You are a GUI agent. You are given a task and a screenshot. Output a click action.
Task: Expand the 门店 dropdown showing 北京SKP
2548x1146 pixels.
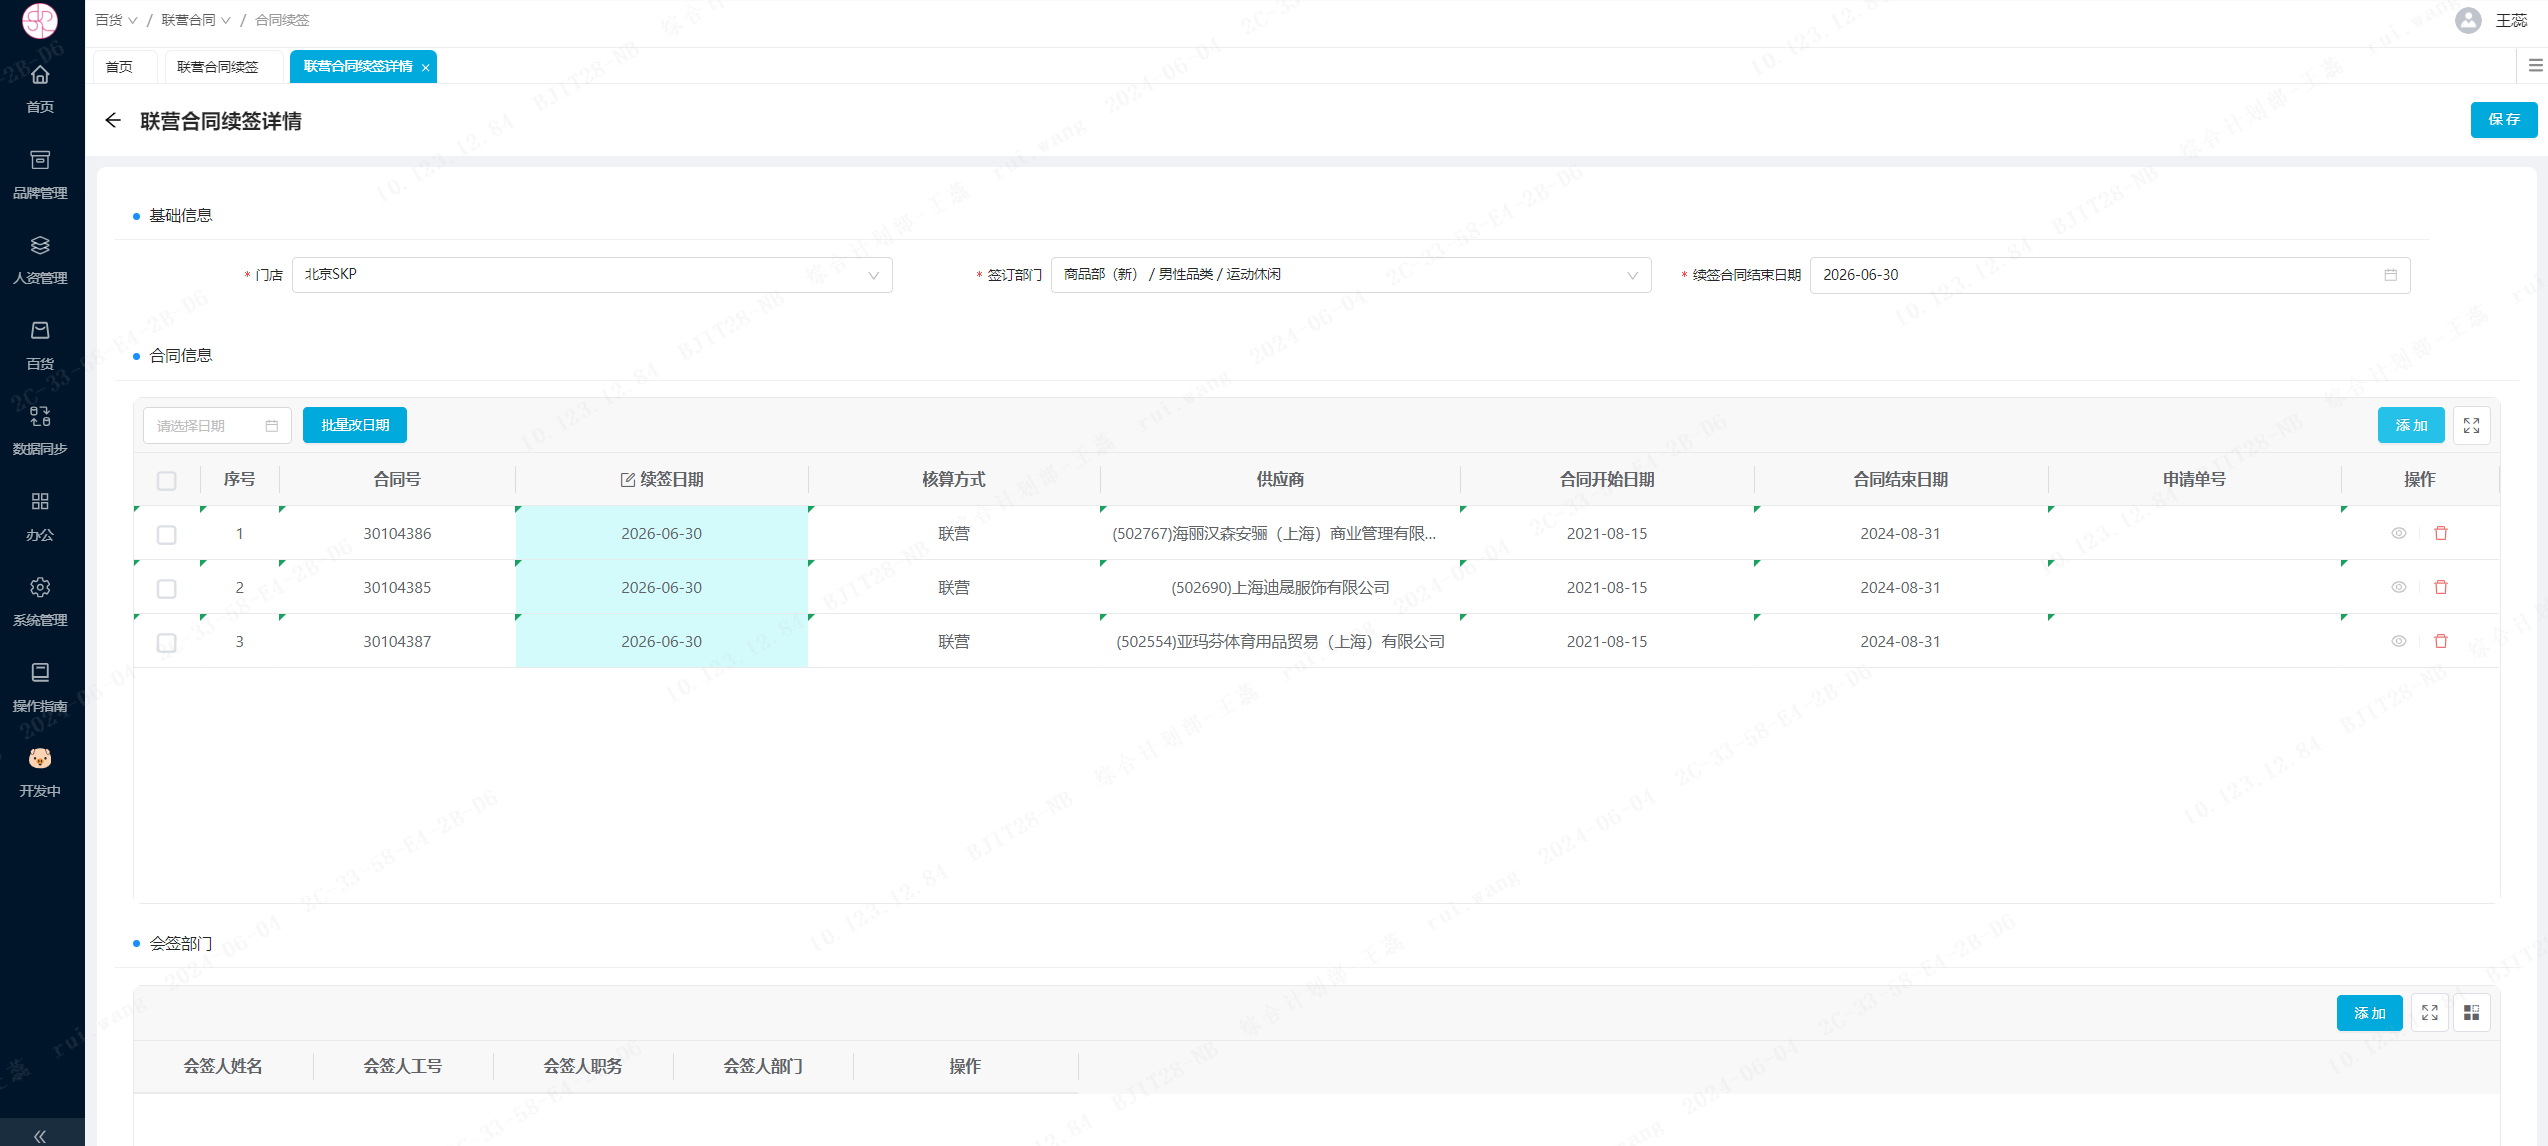pyautogui.click(x=591, y=275)
